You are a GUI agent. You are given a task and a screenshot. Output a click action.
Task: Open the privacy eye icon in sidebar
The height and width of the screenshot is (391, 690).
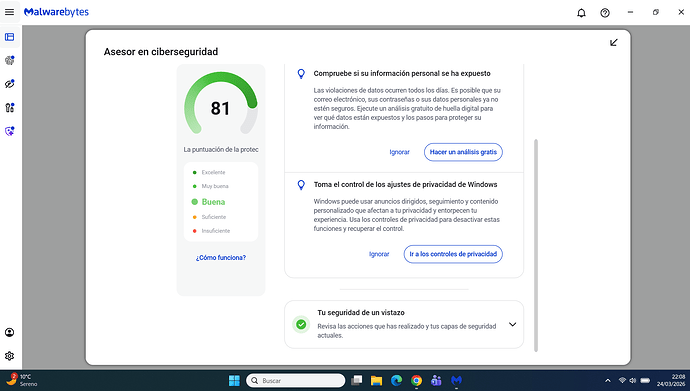click(x=9, y=84)
